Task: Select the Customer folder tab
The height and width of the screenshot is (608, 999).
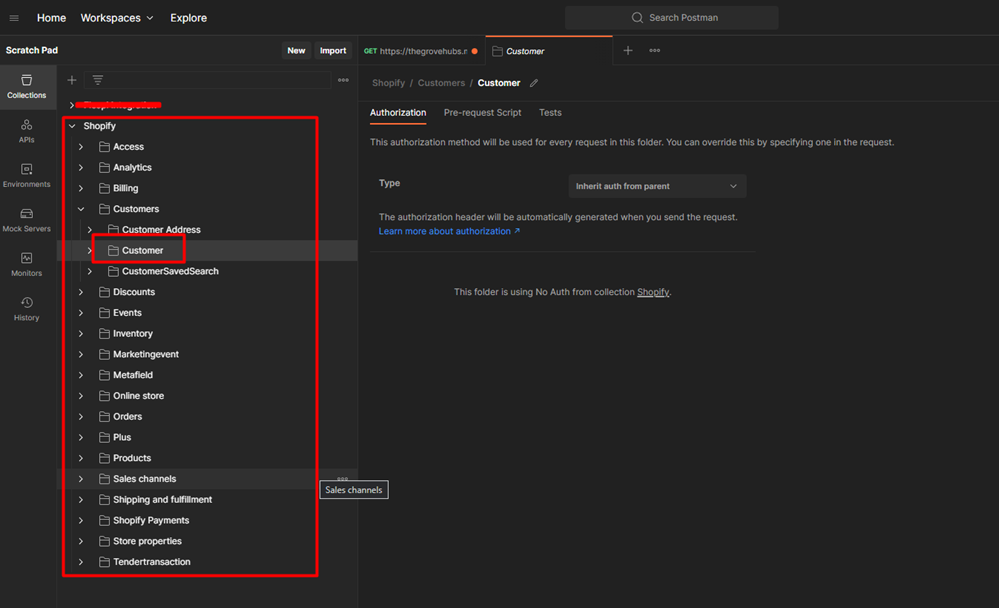Action: click(549, 51)
